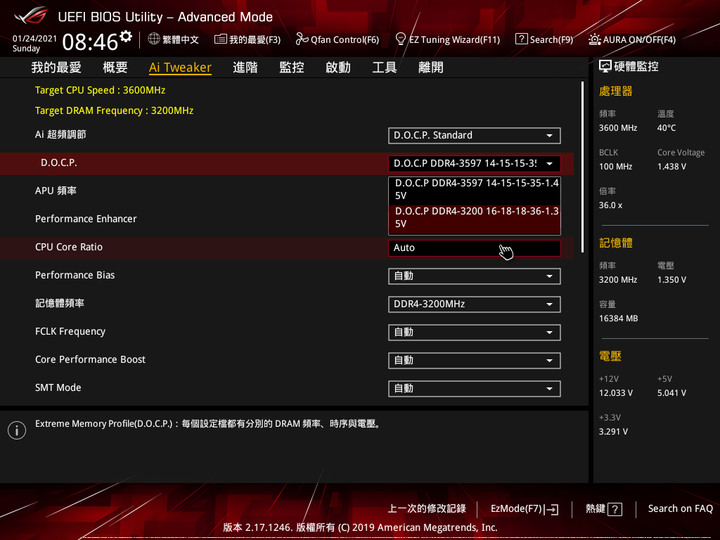Viewport: 720px width, 540px height.
Task: Click the Core Voltage 1.438 V value
Action: click(671, 167)
